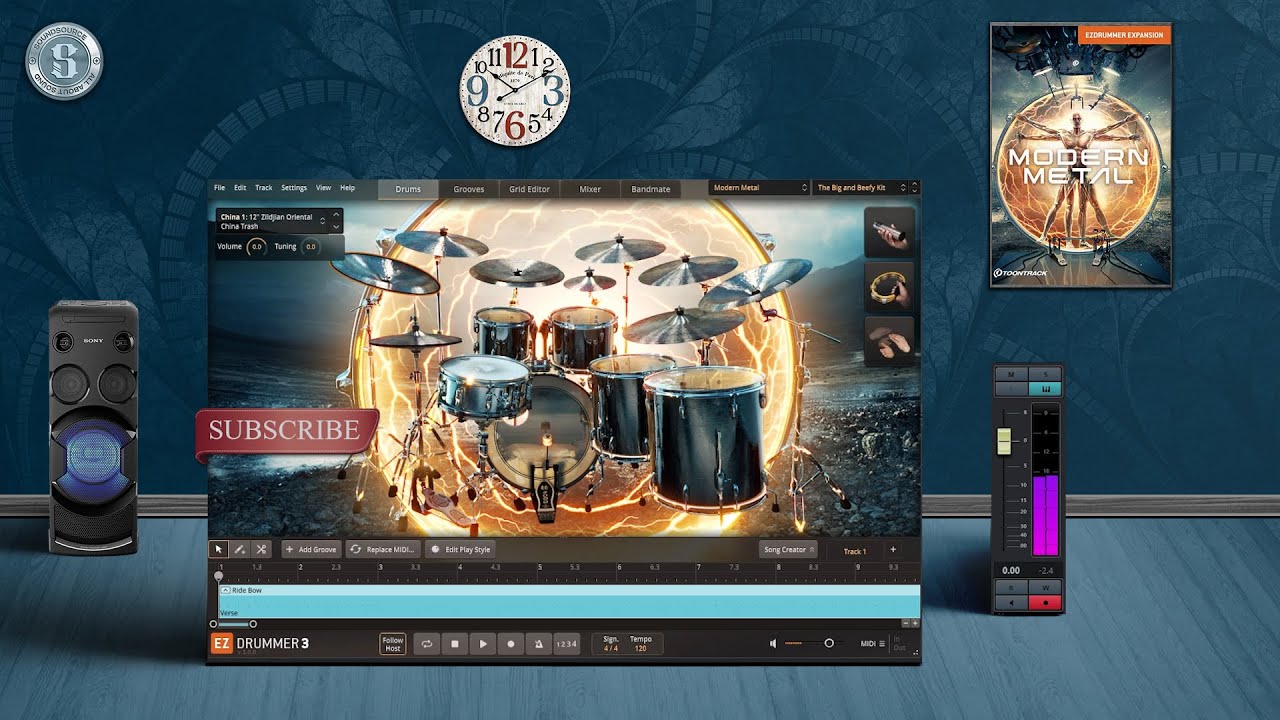
Task: Solo the channel with S button
Action: 1045,374
